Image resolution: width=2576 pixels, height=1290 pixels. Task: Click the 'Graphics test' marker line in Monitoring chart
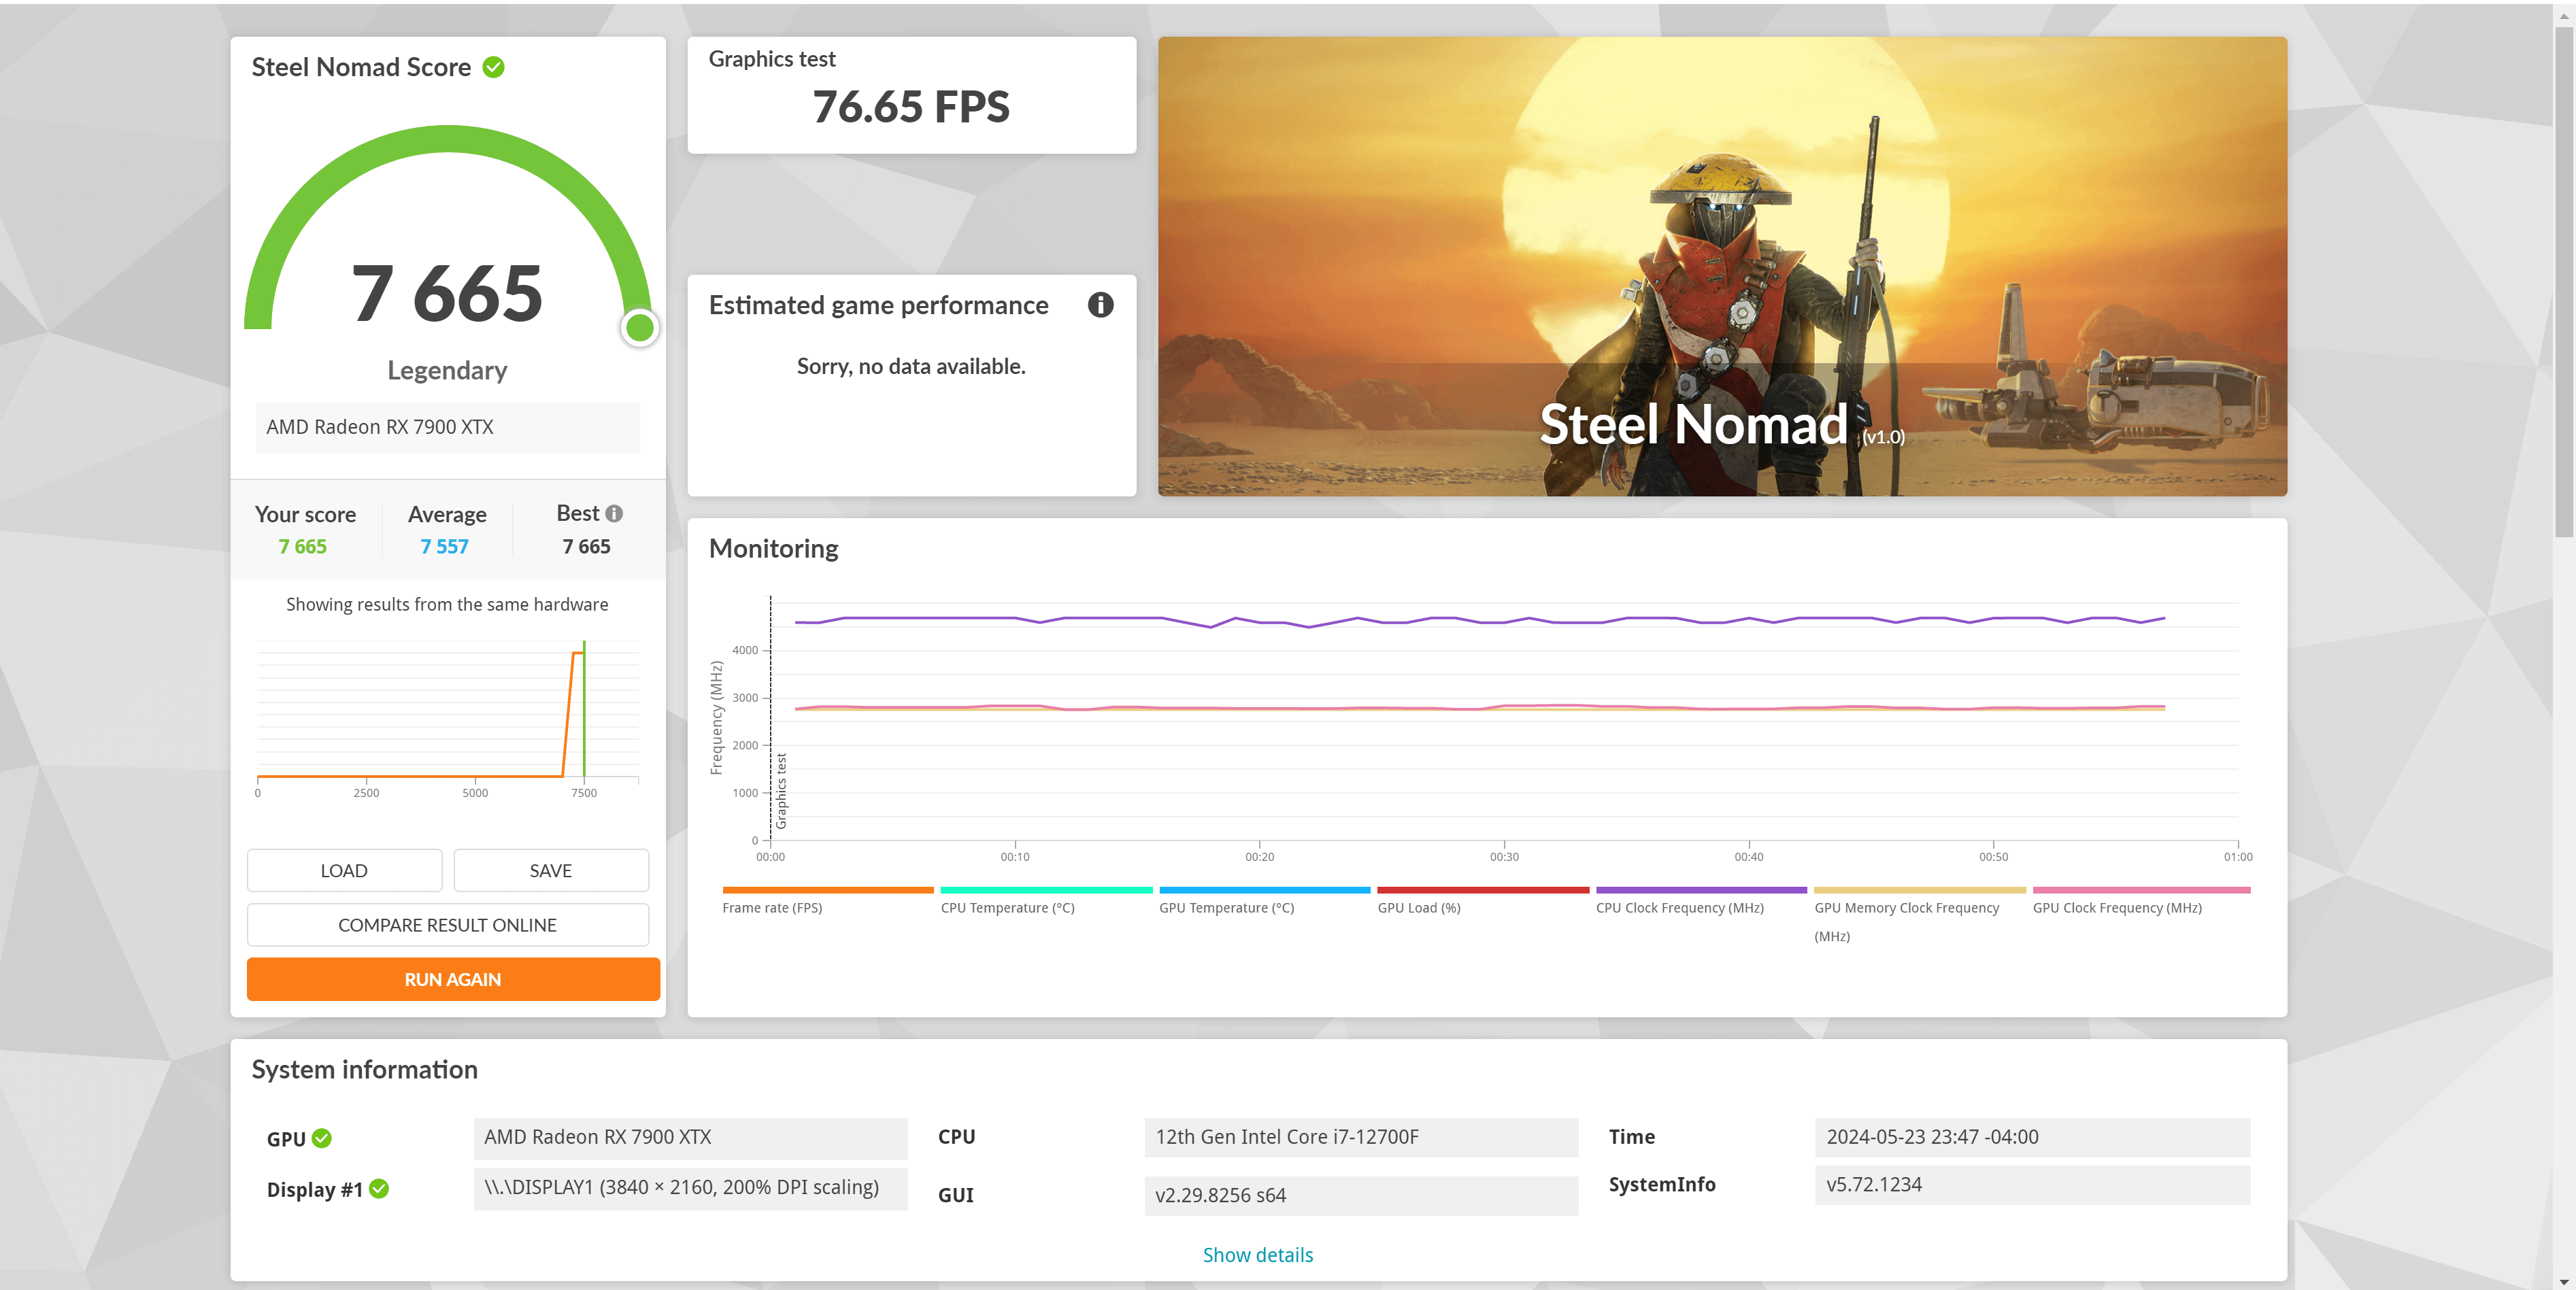tap(771, 718)
